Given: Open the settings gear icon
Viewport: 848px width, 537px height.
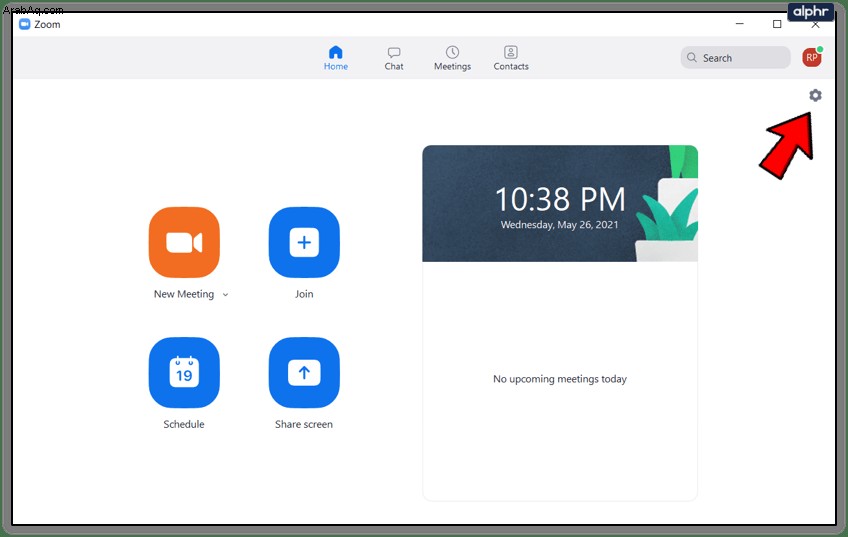Looking at the screenshot, I should tap(815, 96).
